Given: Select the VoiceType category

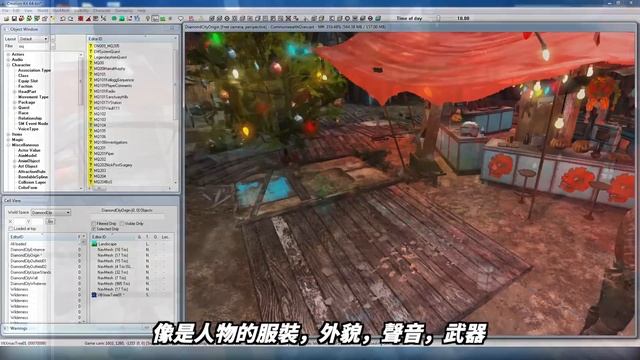Looking at the screenshot, I should (x=28, y=129).
